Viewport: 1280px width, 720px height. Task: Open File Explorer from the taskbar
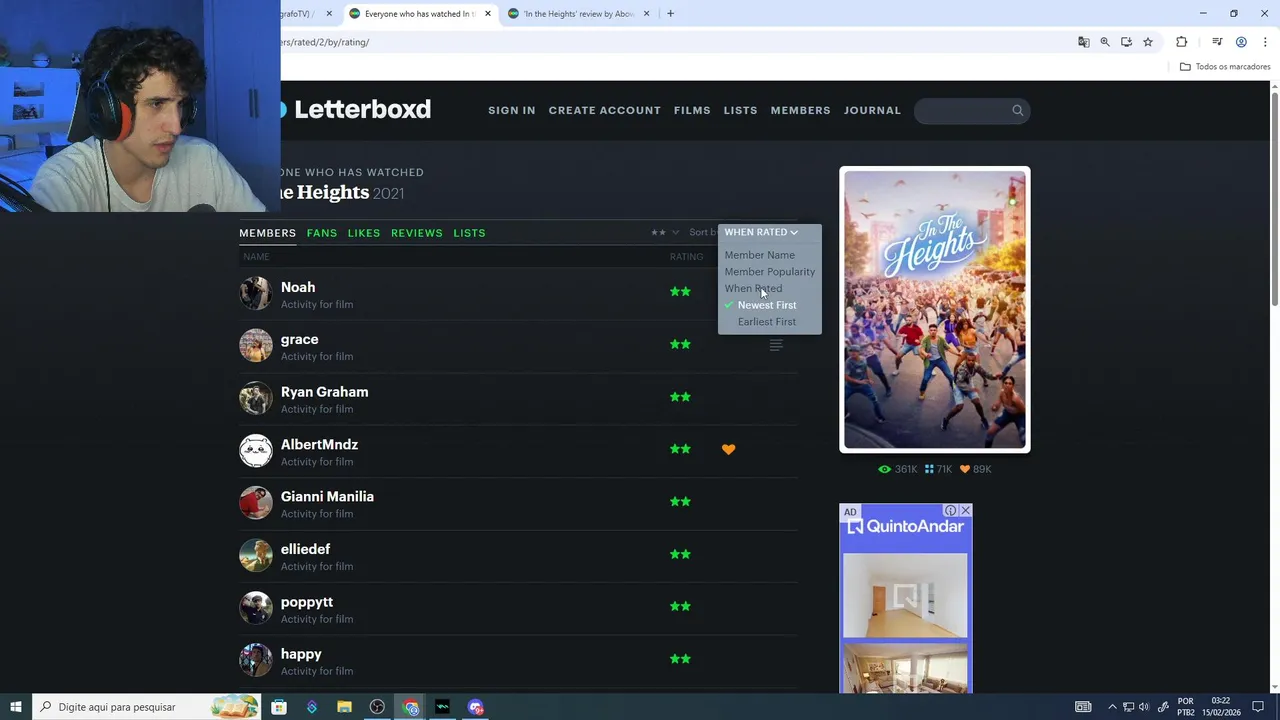pos(344,707)
